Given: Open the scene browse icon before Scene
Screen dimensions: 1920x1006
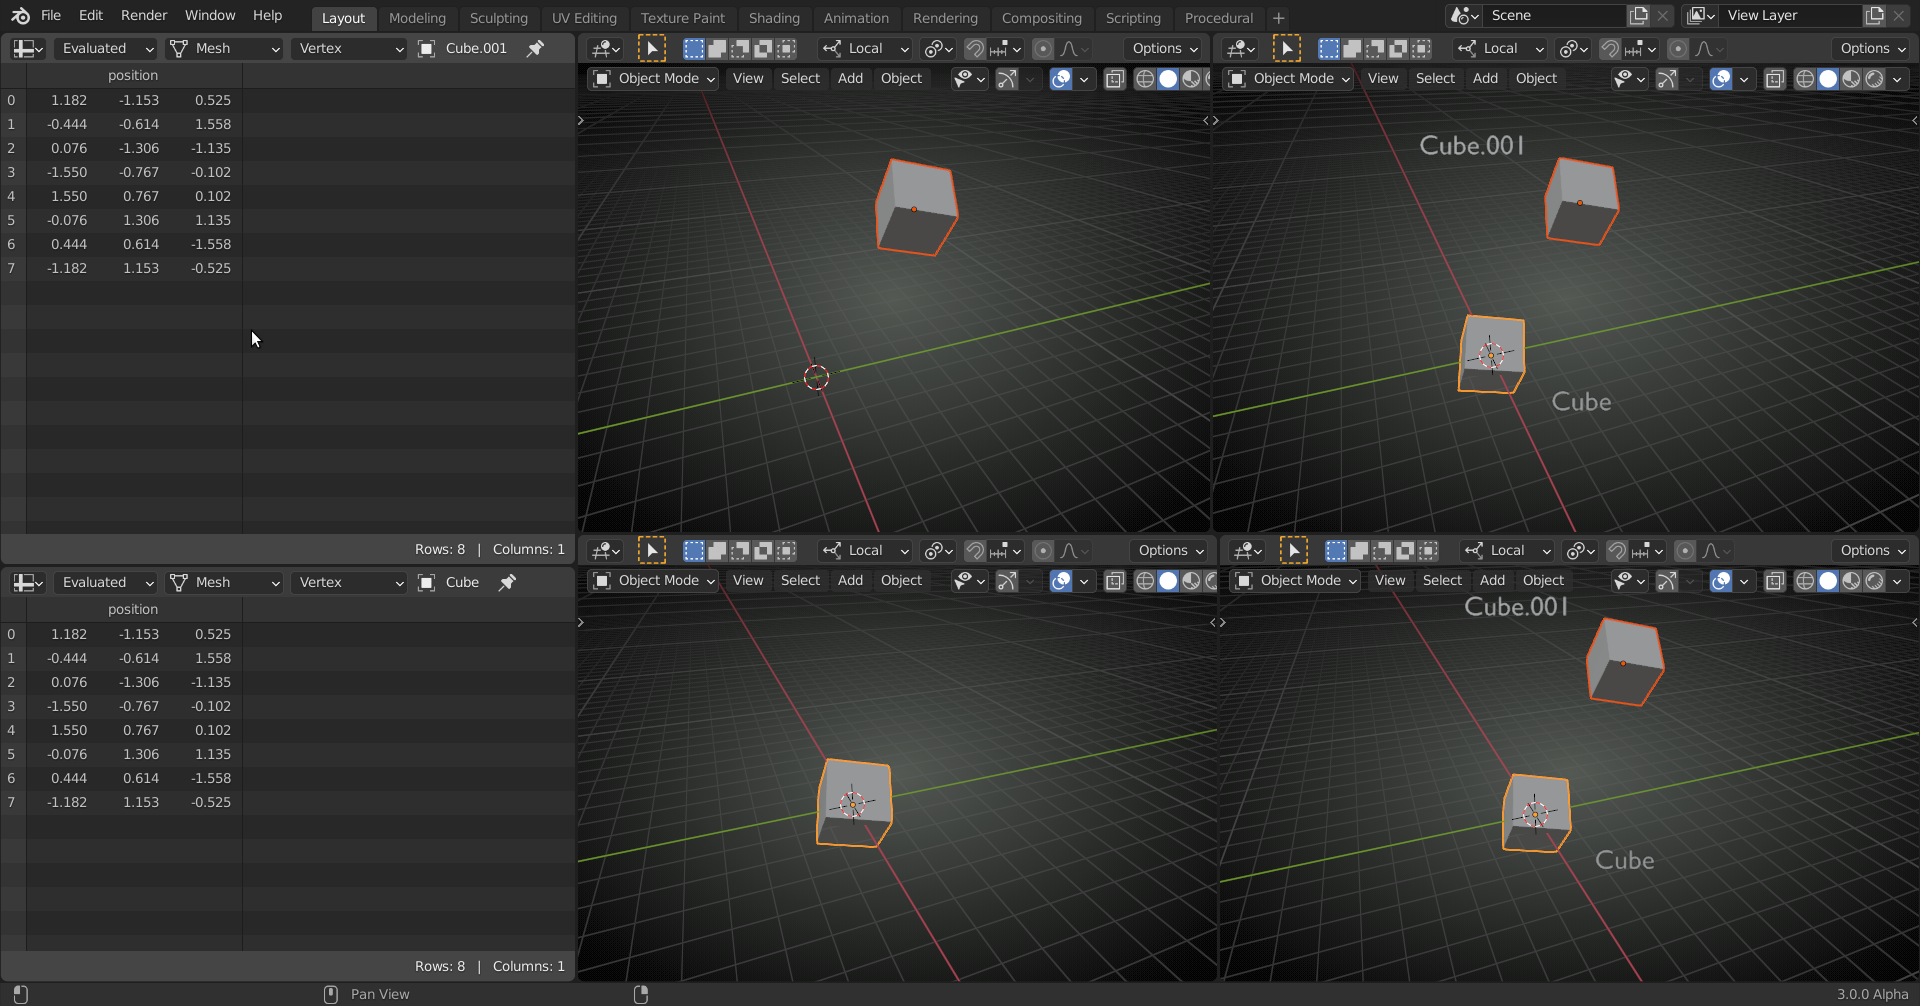Looking at the screenshot, I should pos(1464,16).
